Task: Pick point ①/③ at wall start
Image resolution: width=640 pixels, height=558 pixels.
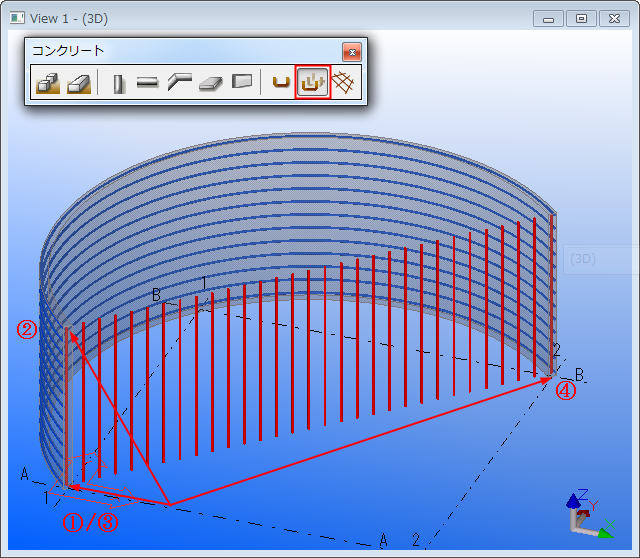Action: pos(69,487)
